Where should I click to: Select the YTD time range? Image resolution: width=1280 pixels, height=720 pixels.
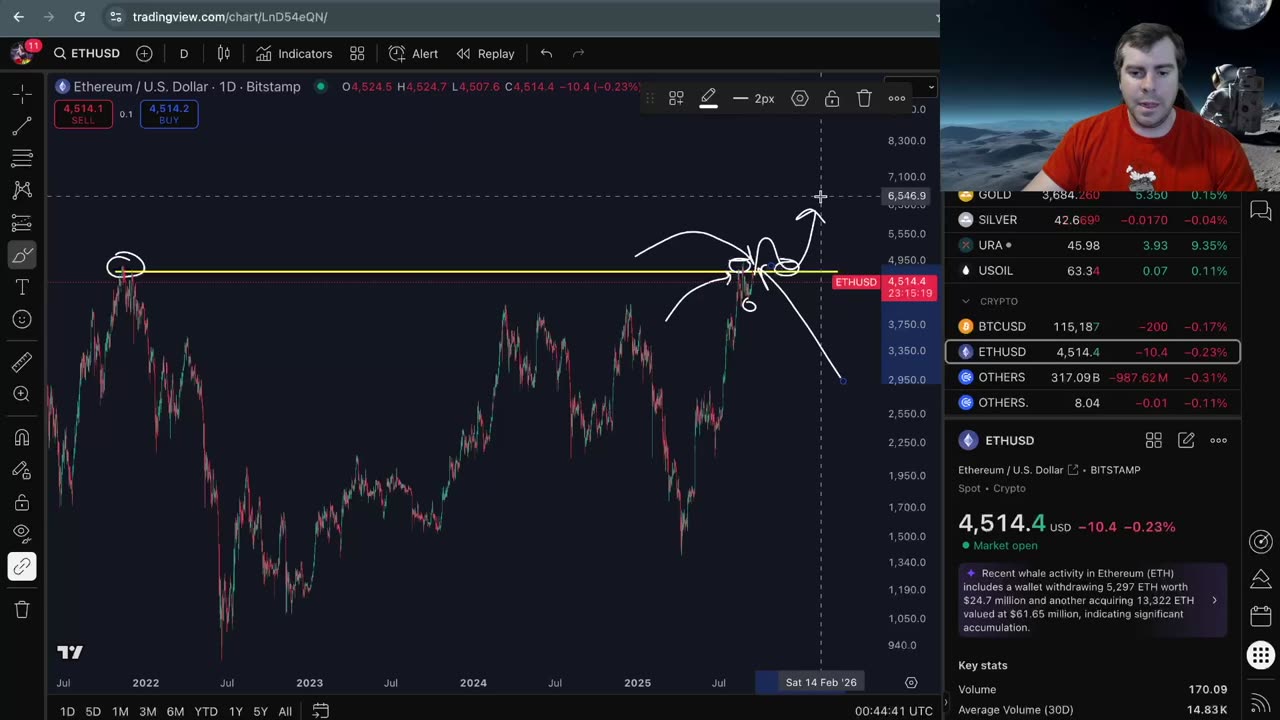[x=206, y=711]
